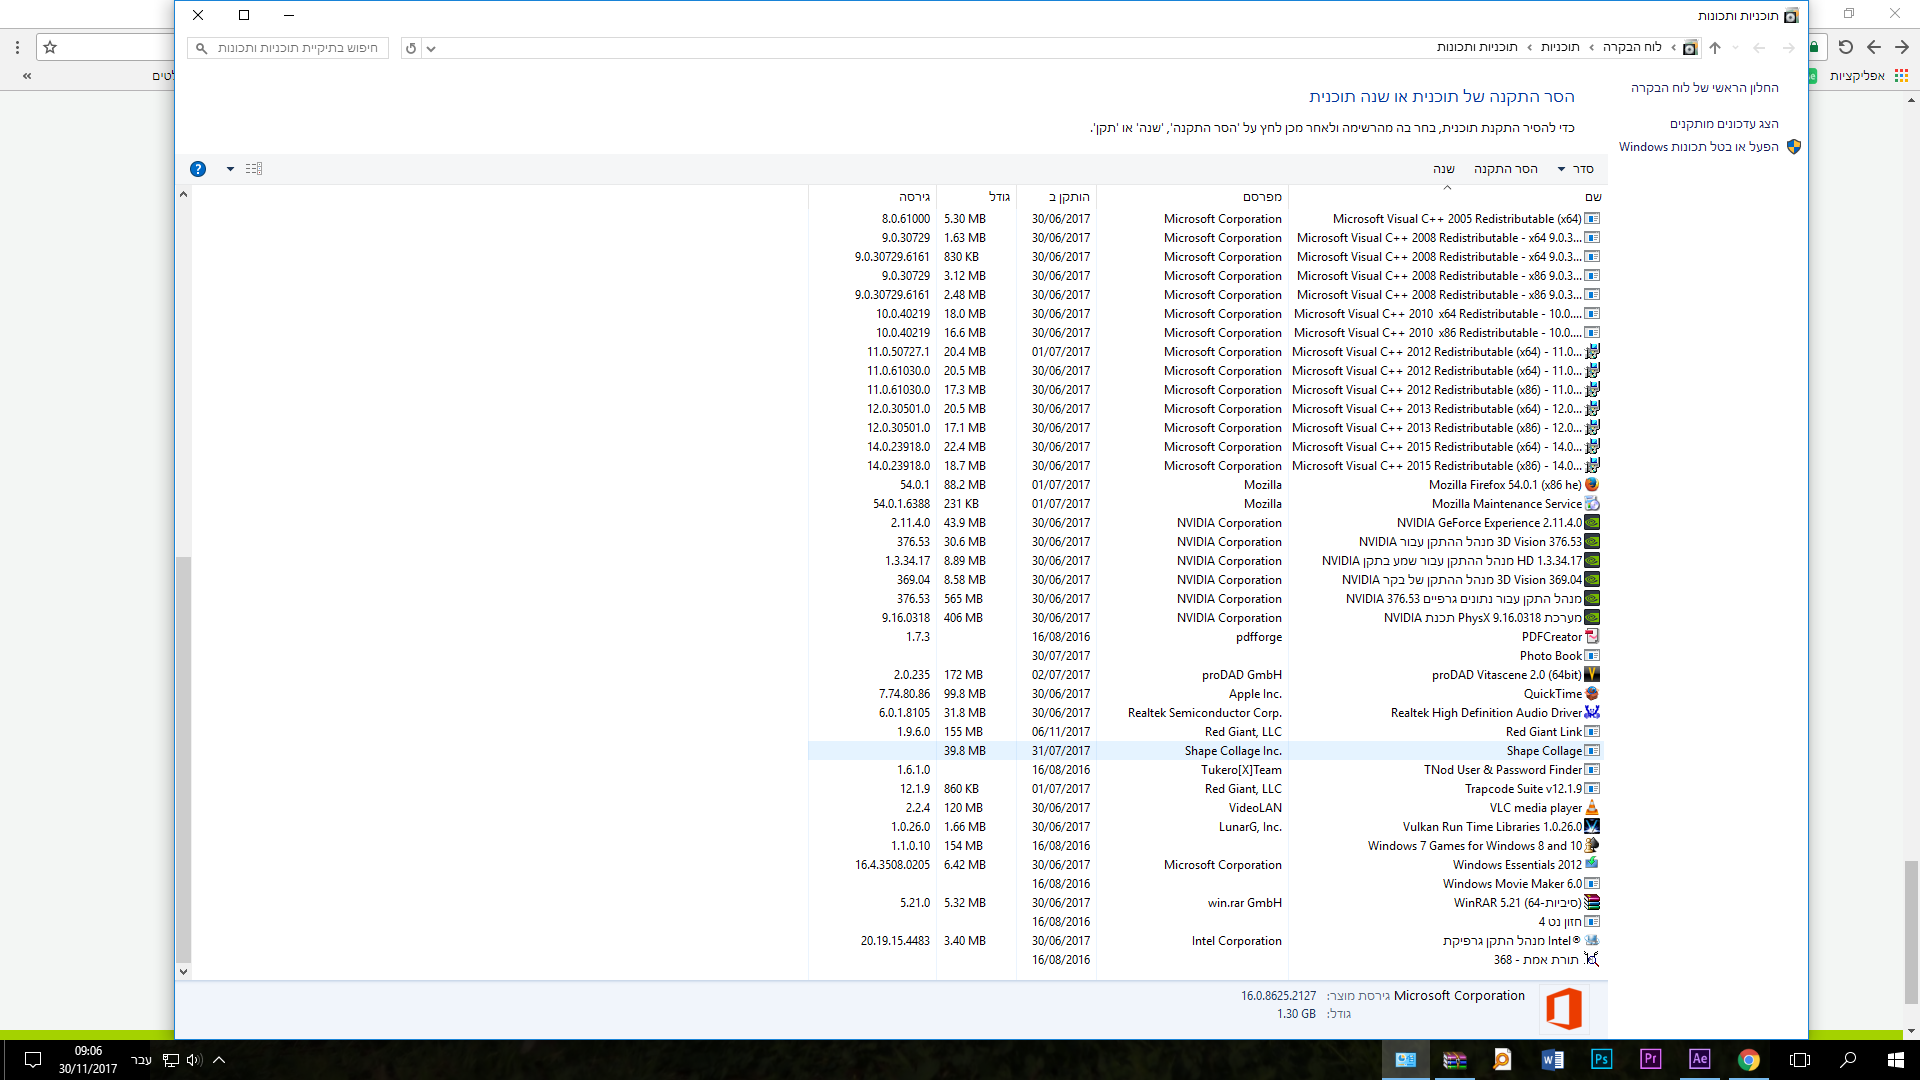The image size is (1920, 1080).
Task: Select the Shape Collage program row
Action: [x=1204, y=751]
